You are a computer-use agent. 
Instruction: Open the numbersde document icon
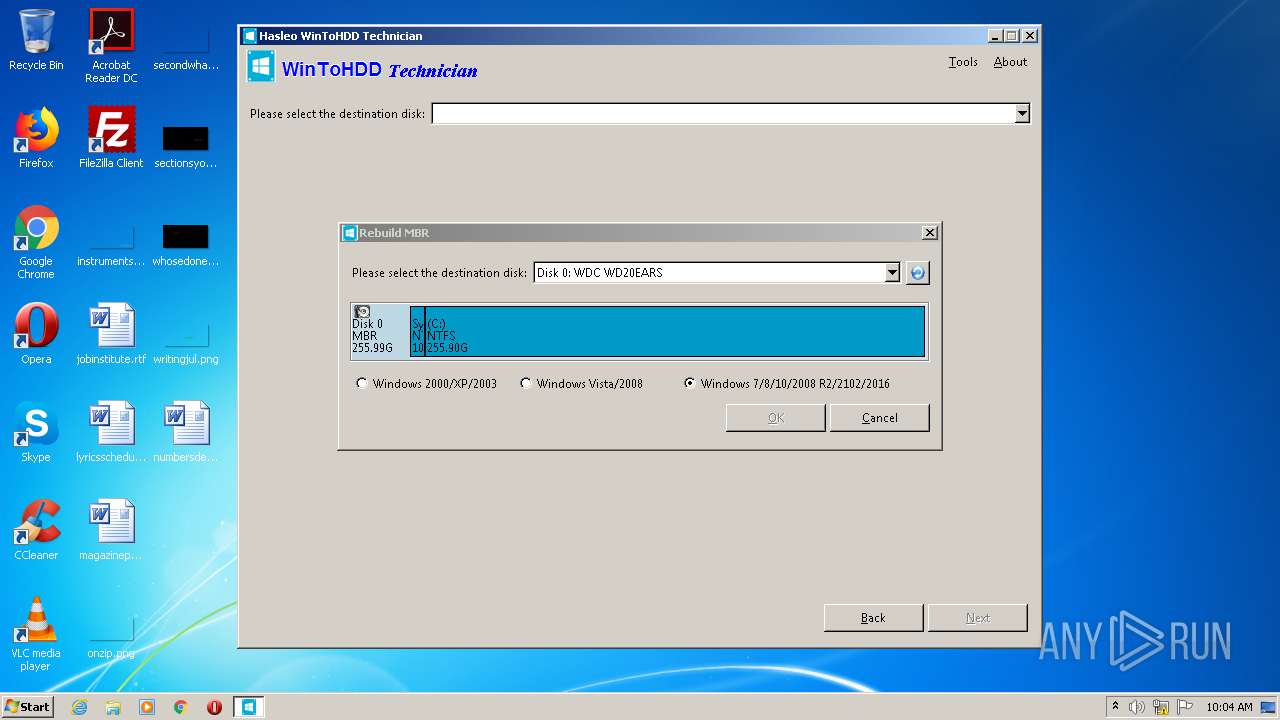click(186, 432)
